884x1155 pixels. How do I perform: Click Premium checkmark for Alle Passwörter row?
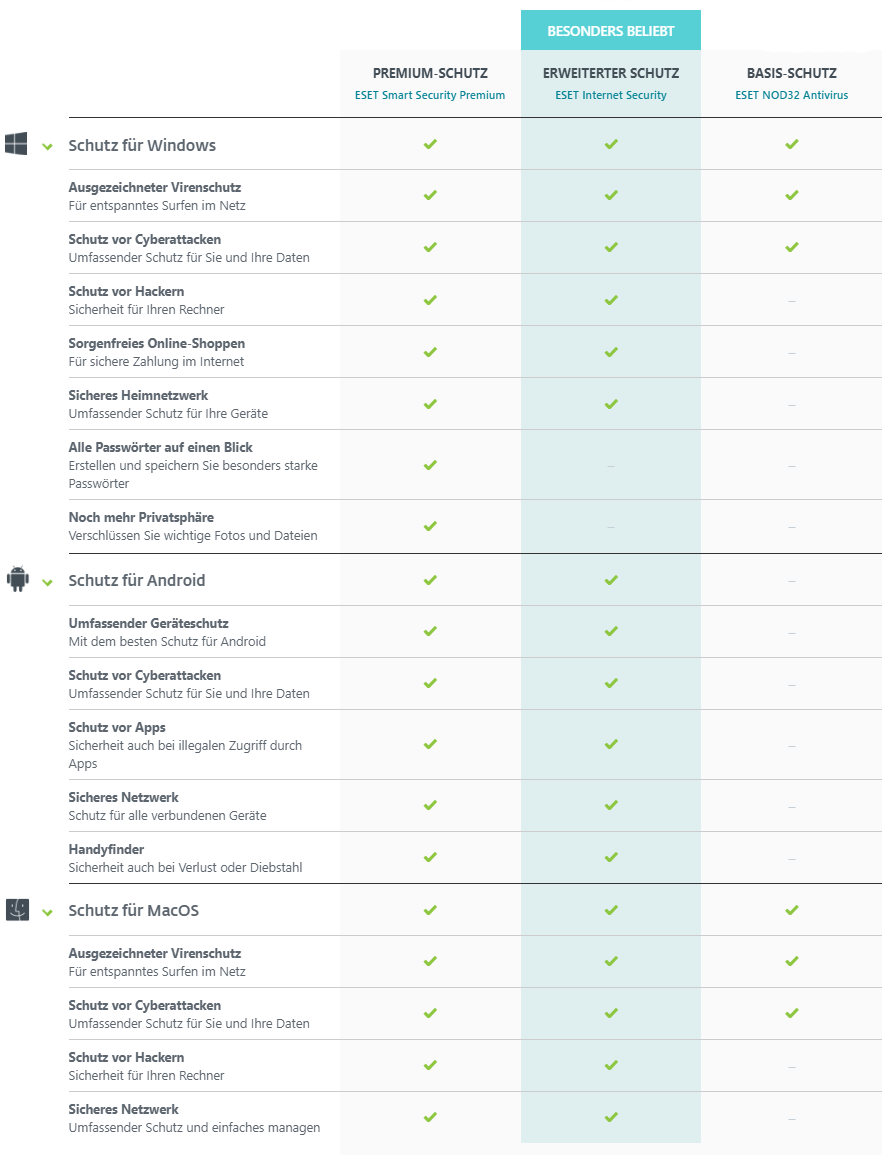click(430, 465)
